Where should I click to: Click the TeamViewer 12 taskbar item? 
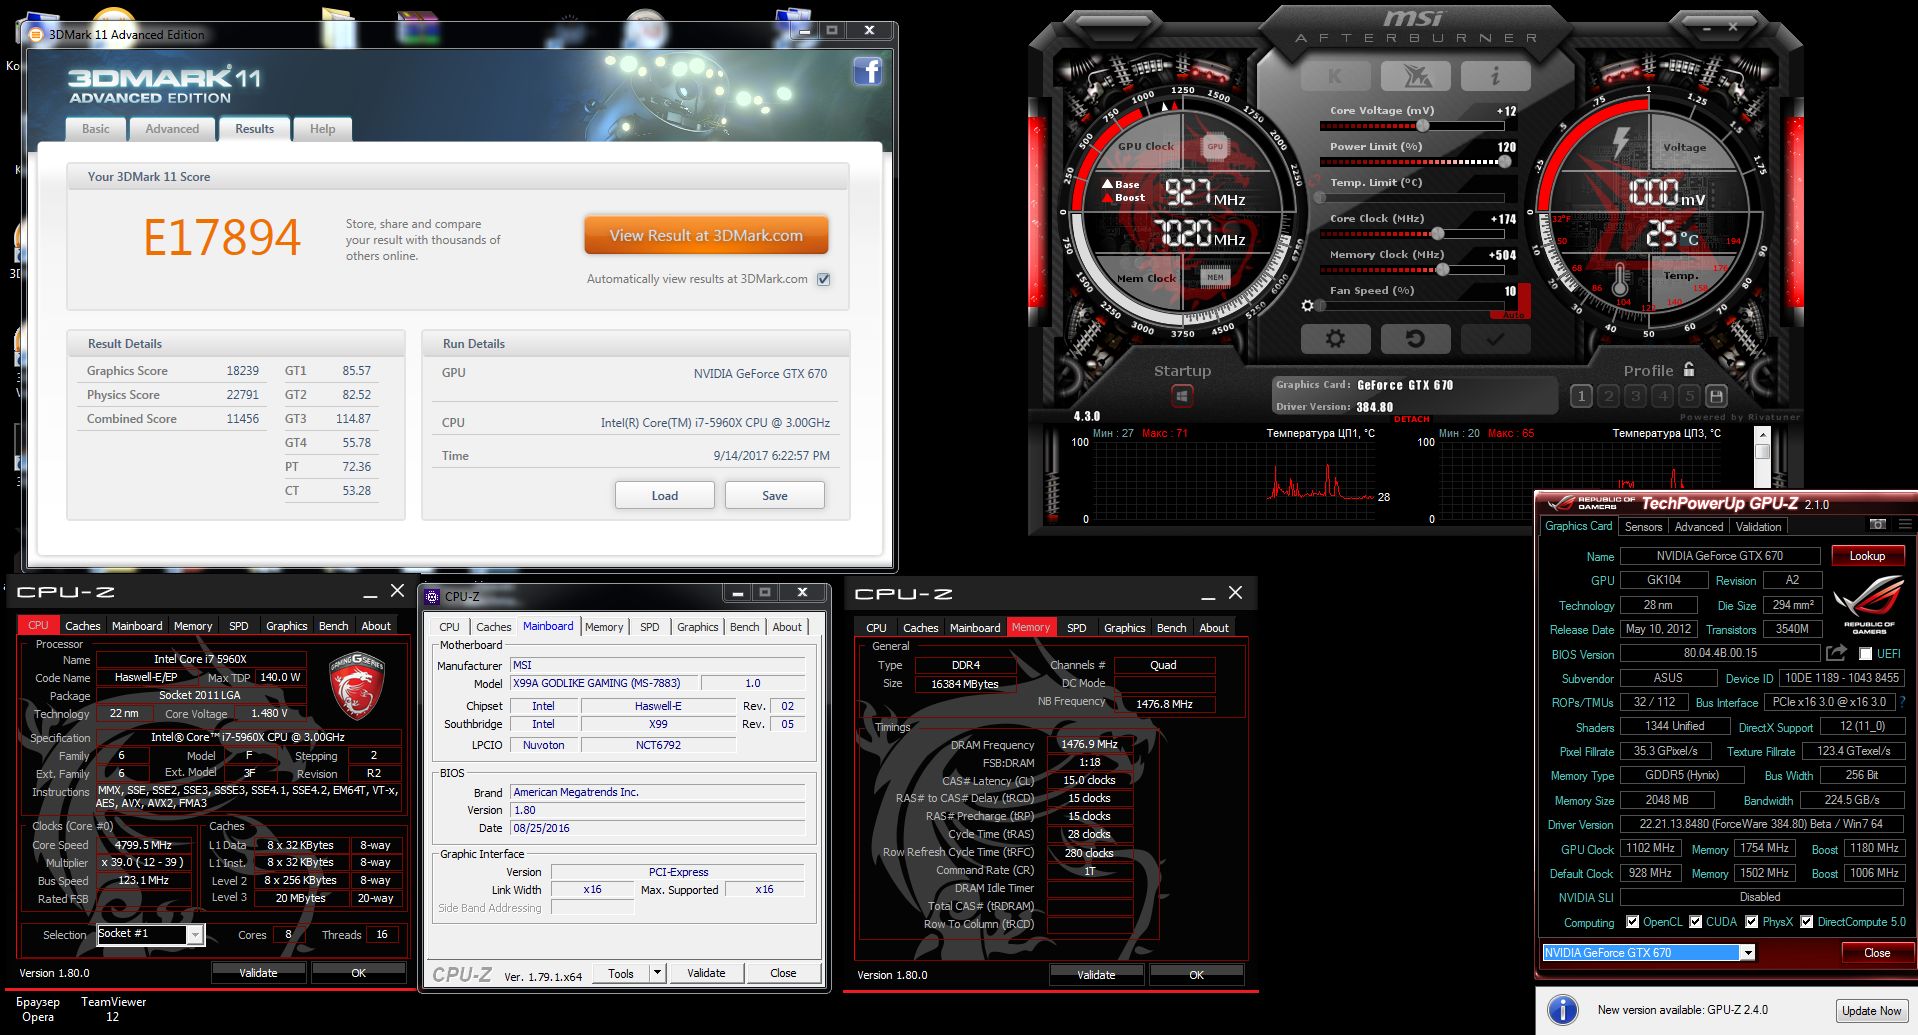pos(113,1009)
